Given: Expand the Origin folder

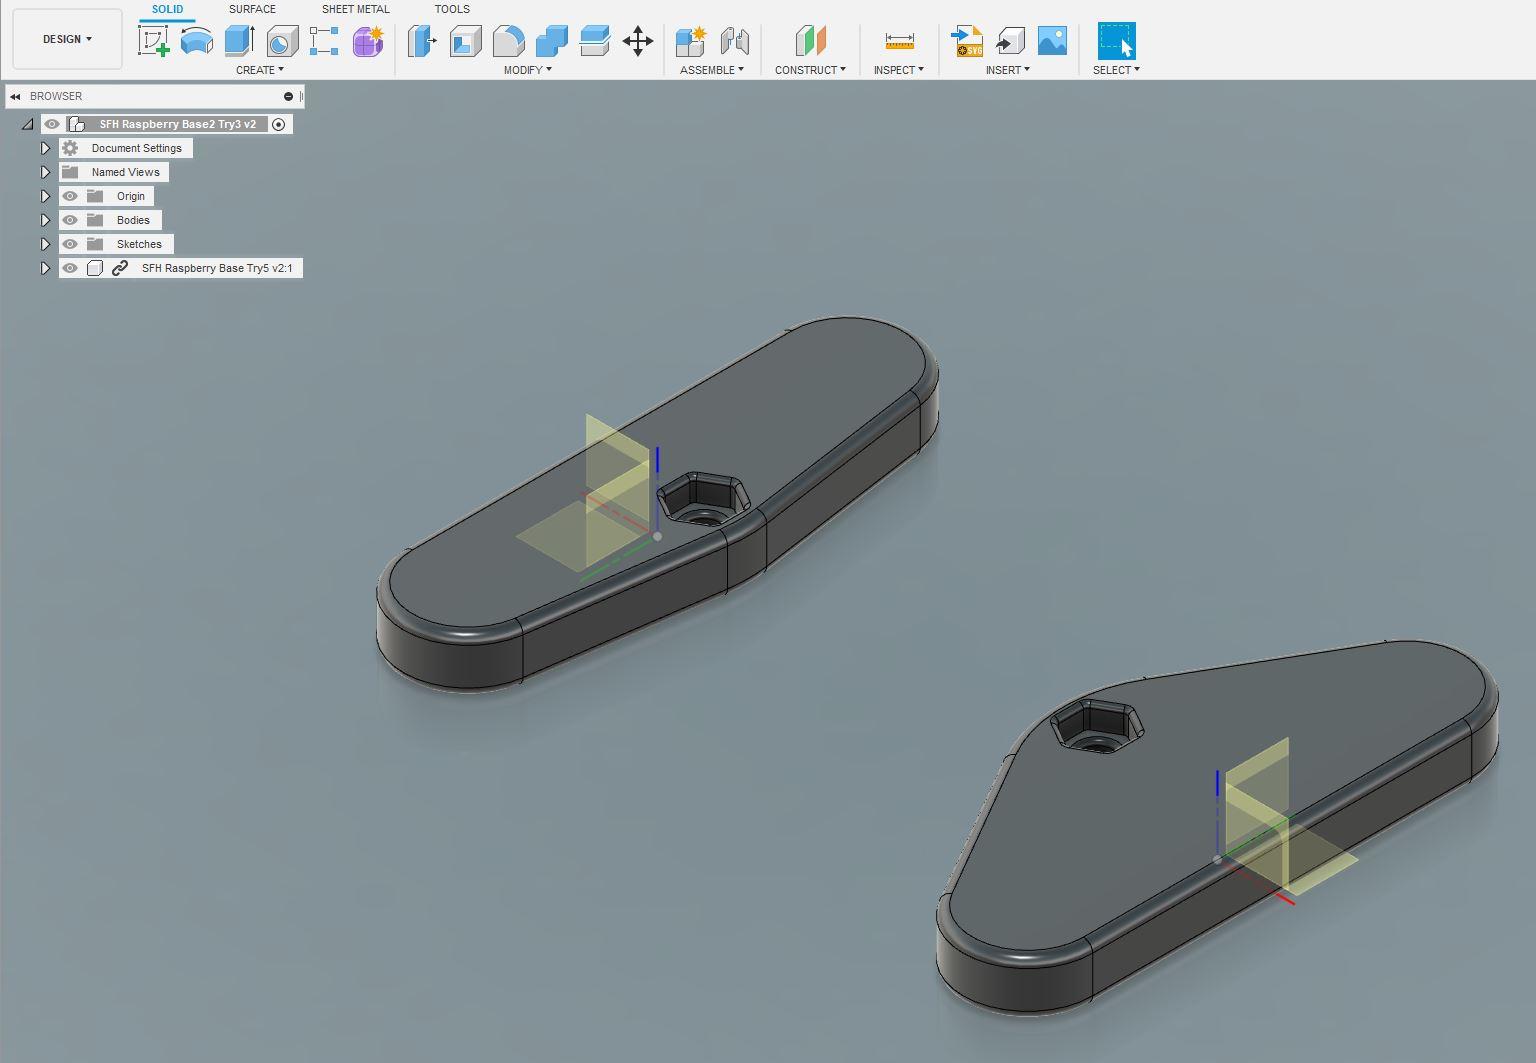Looking at the screenshot, I should point(45,196).
